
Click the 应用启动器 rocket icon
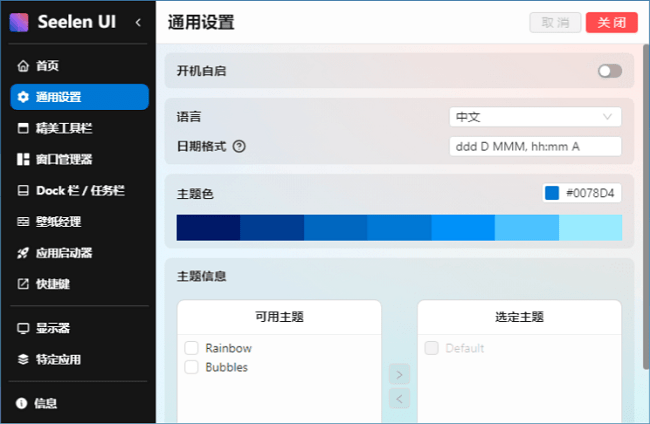[24, 253]
